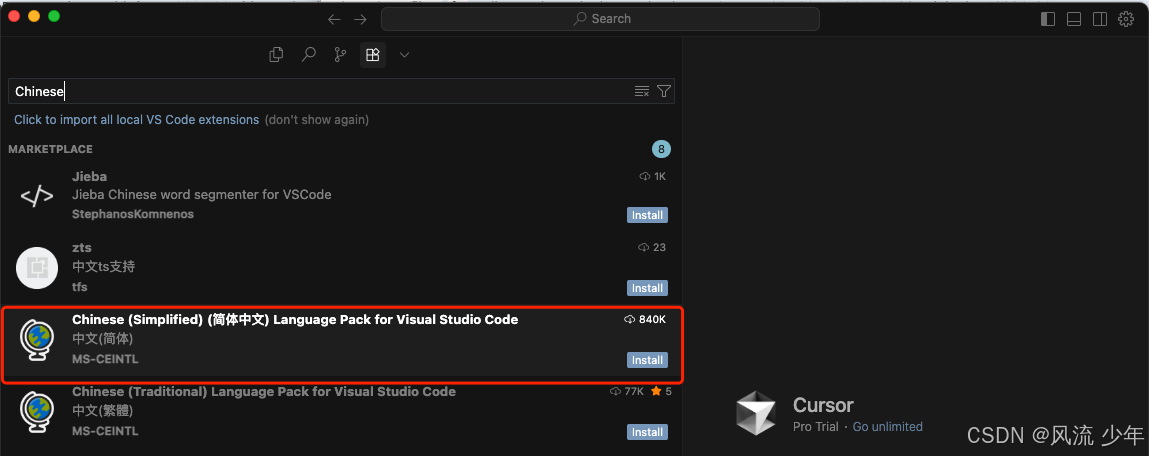Click the Chinese (Simplified) globe icon
The width and height of the screenshot is (1149, 456).
[x=37, y=340]
